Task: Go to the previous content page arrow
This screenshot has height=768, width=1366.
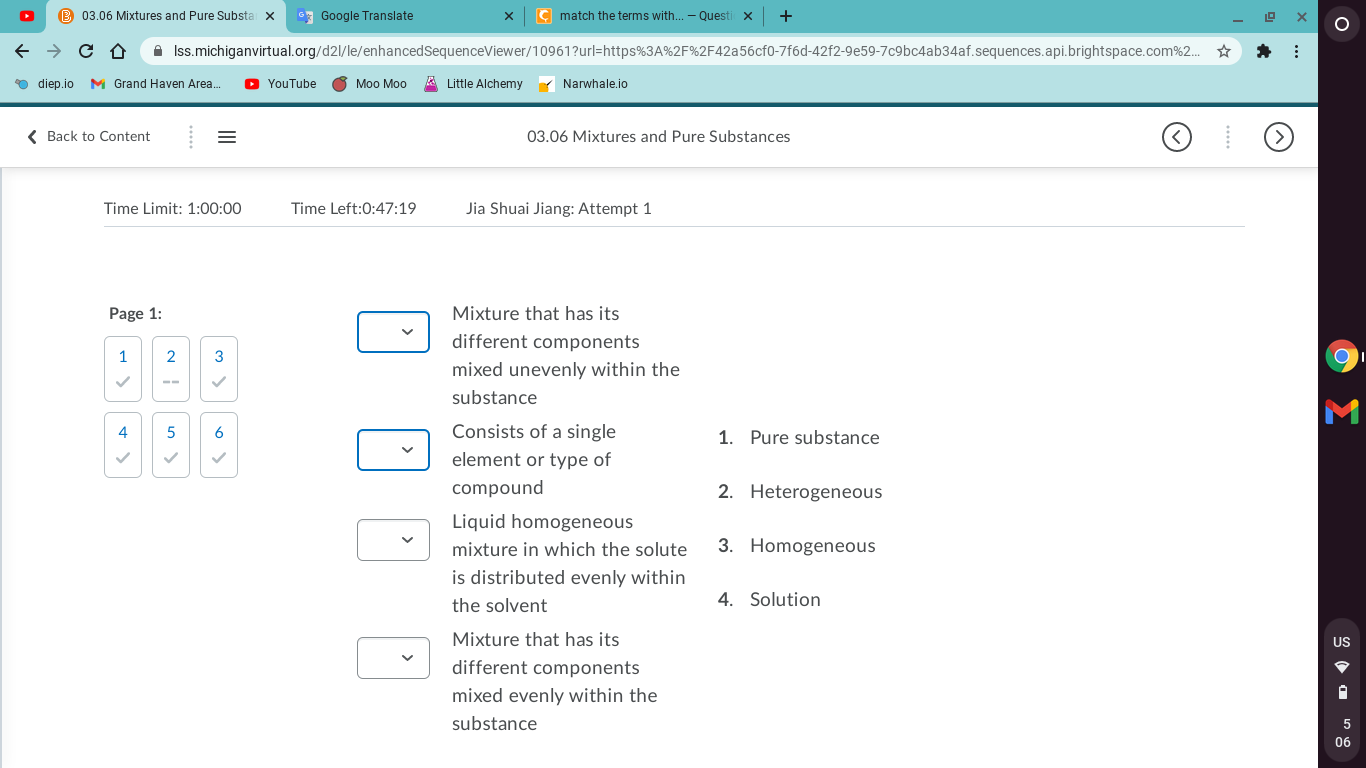Action: tap(1177, 137)
